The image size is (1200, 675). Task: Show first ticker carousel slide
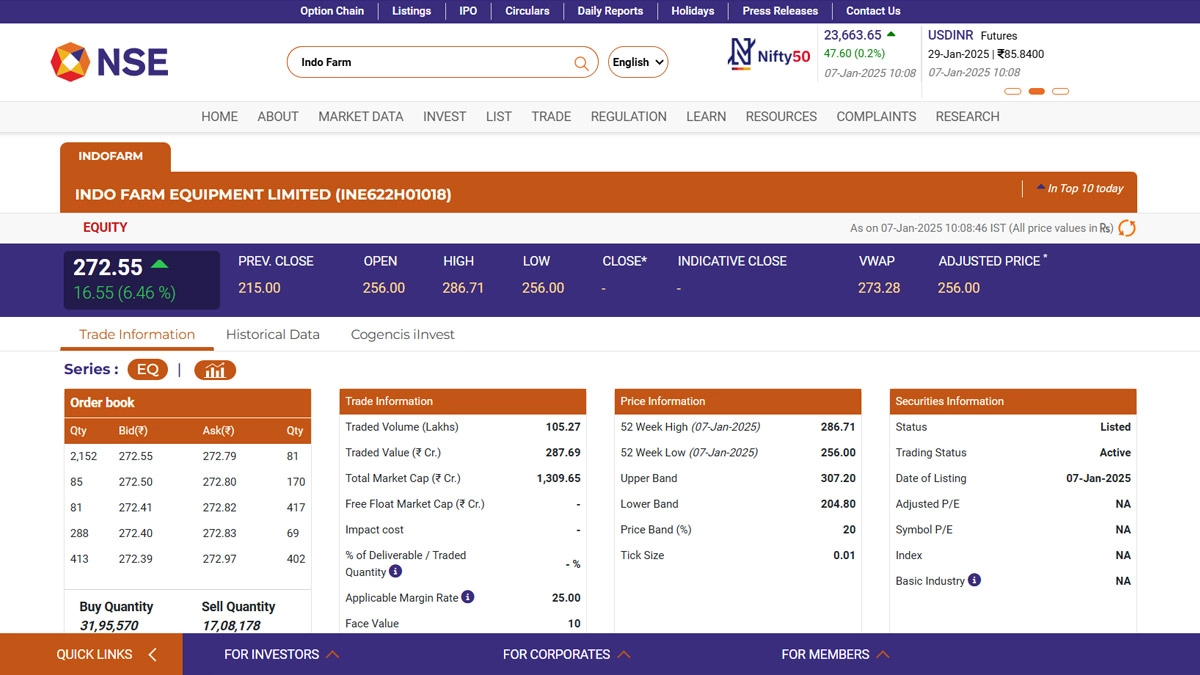click(1012, 91)
